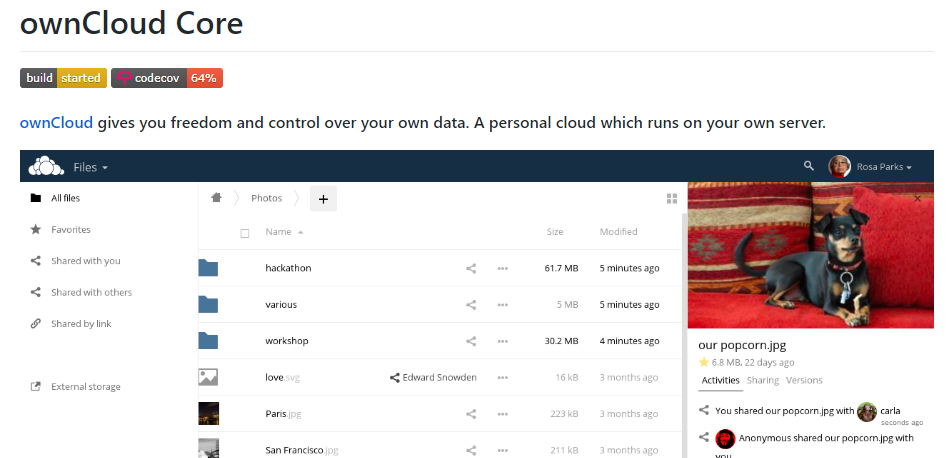Close the details sidebar with X
This screenshot has width=951, height=458.
click(x=917, y=198)
